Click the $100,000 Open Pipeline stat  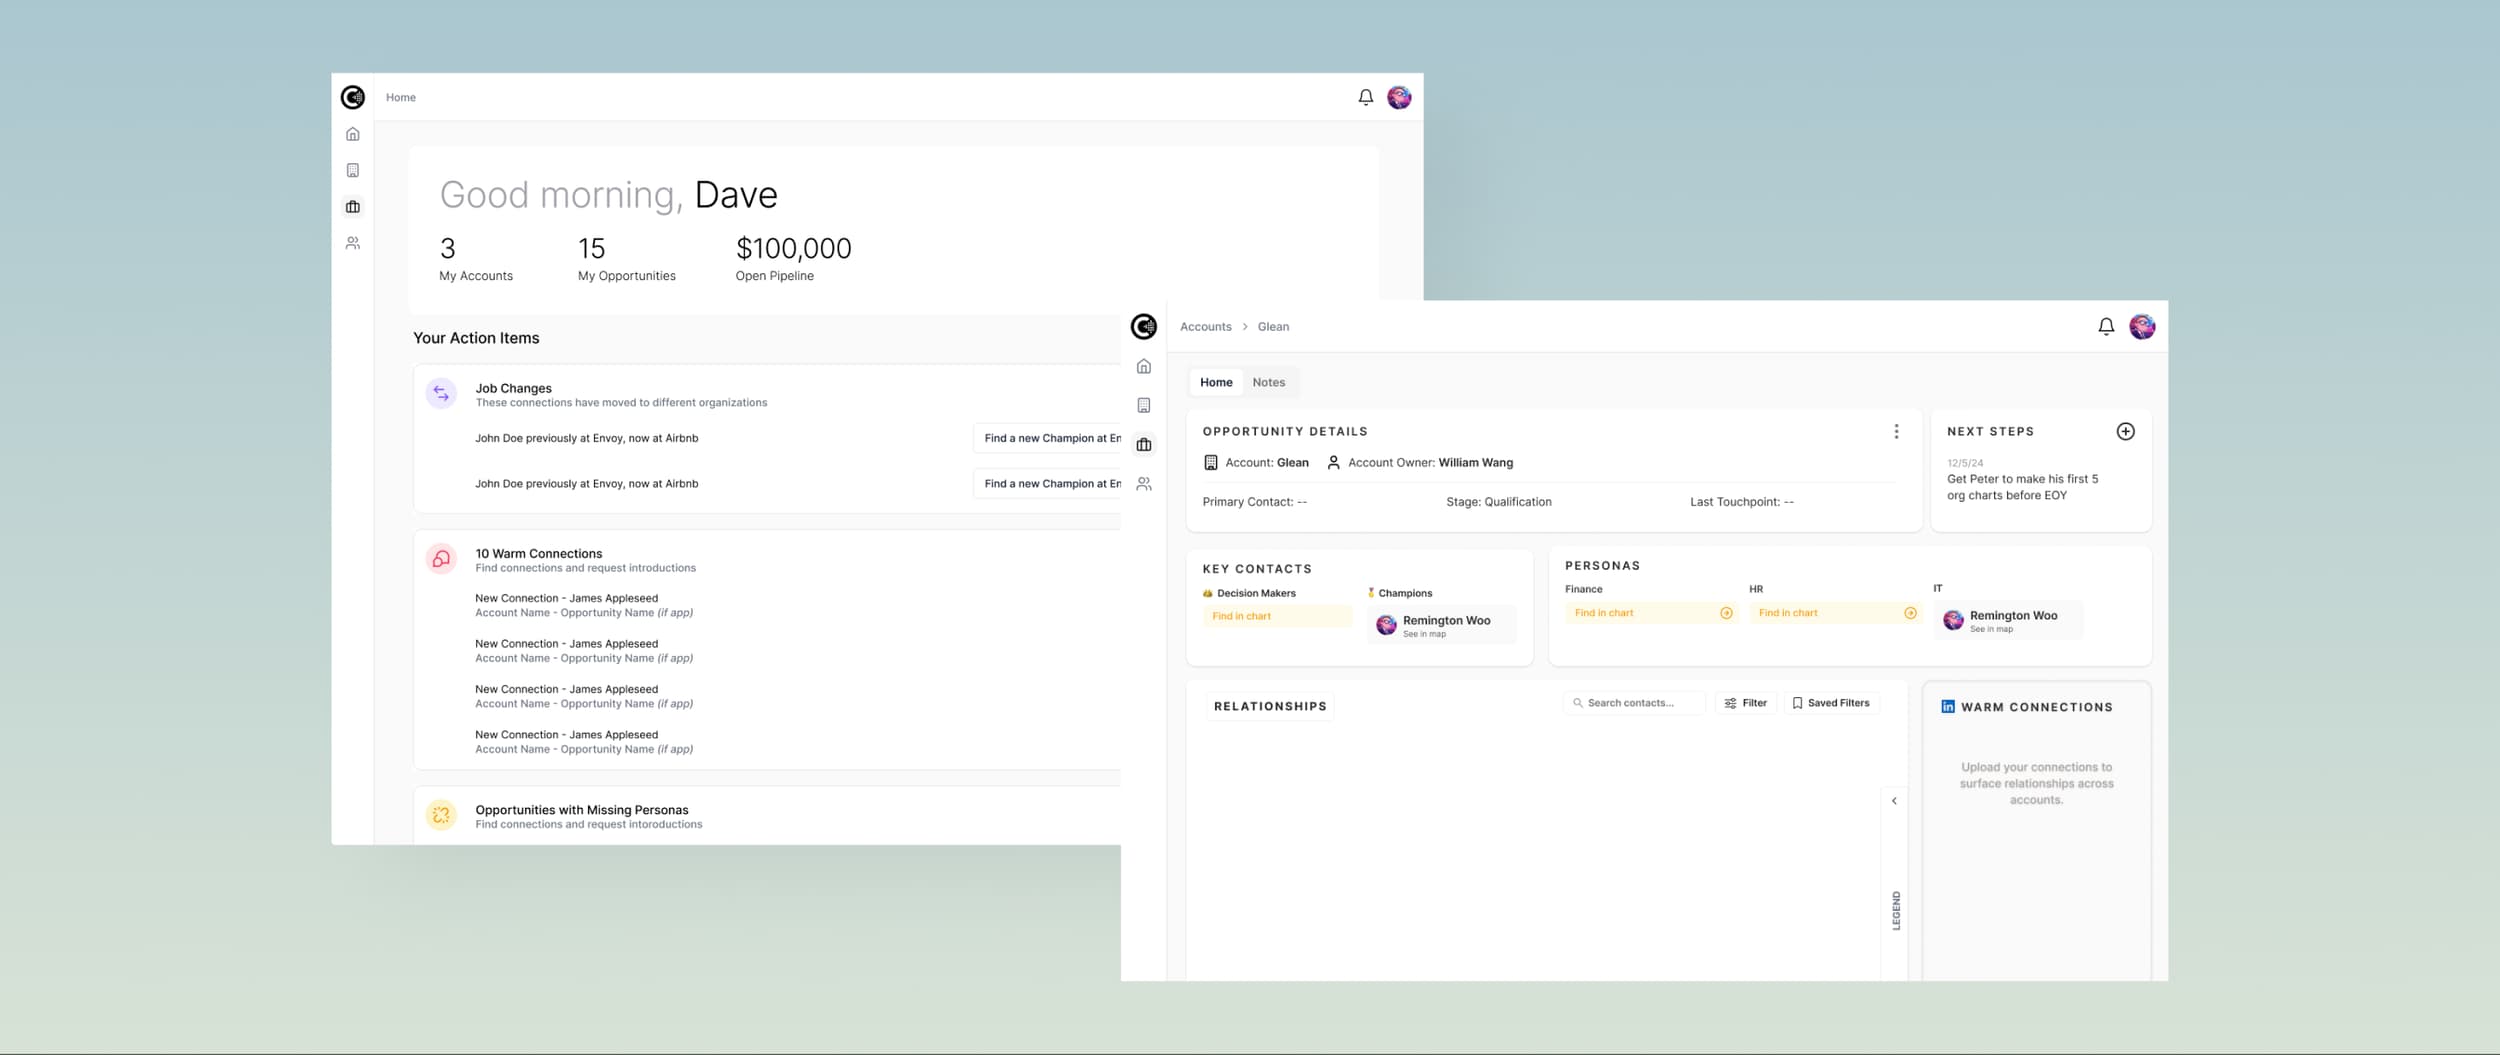[x=793, y=259]
